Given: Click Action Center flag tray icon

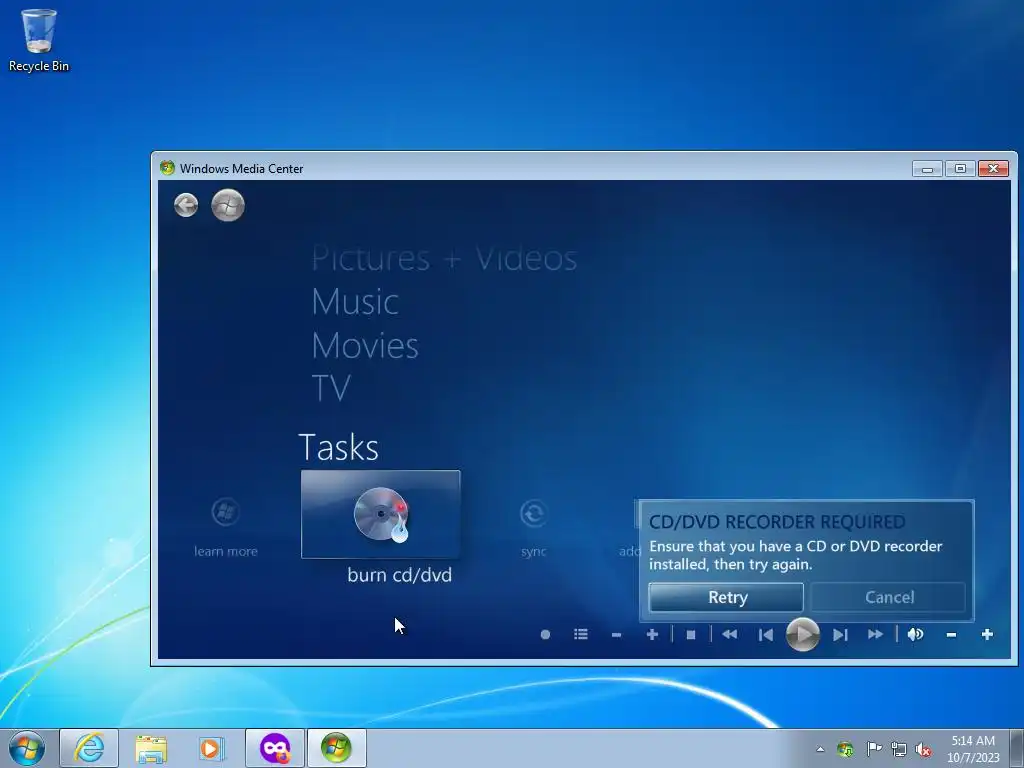Looking at the screenshot, I should (873, 749).
